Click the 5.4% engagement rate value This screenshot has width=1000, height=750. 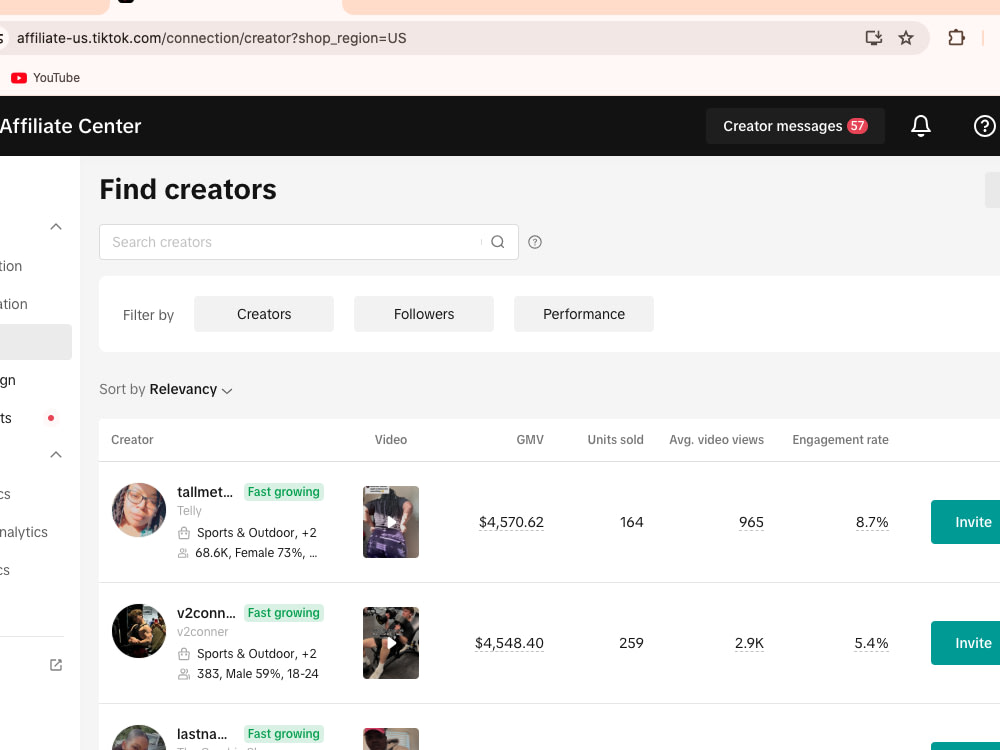coord(871,643)
